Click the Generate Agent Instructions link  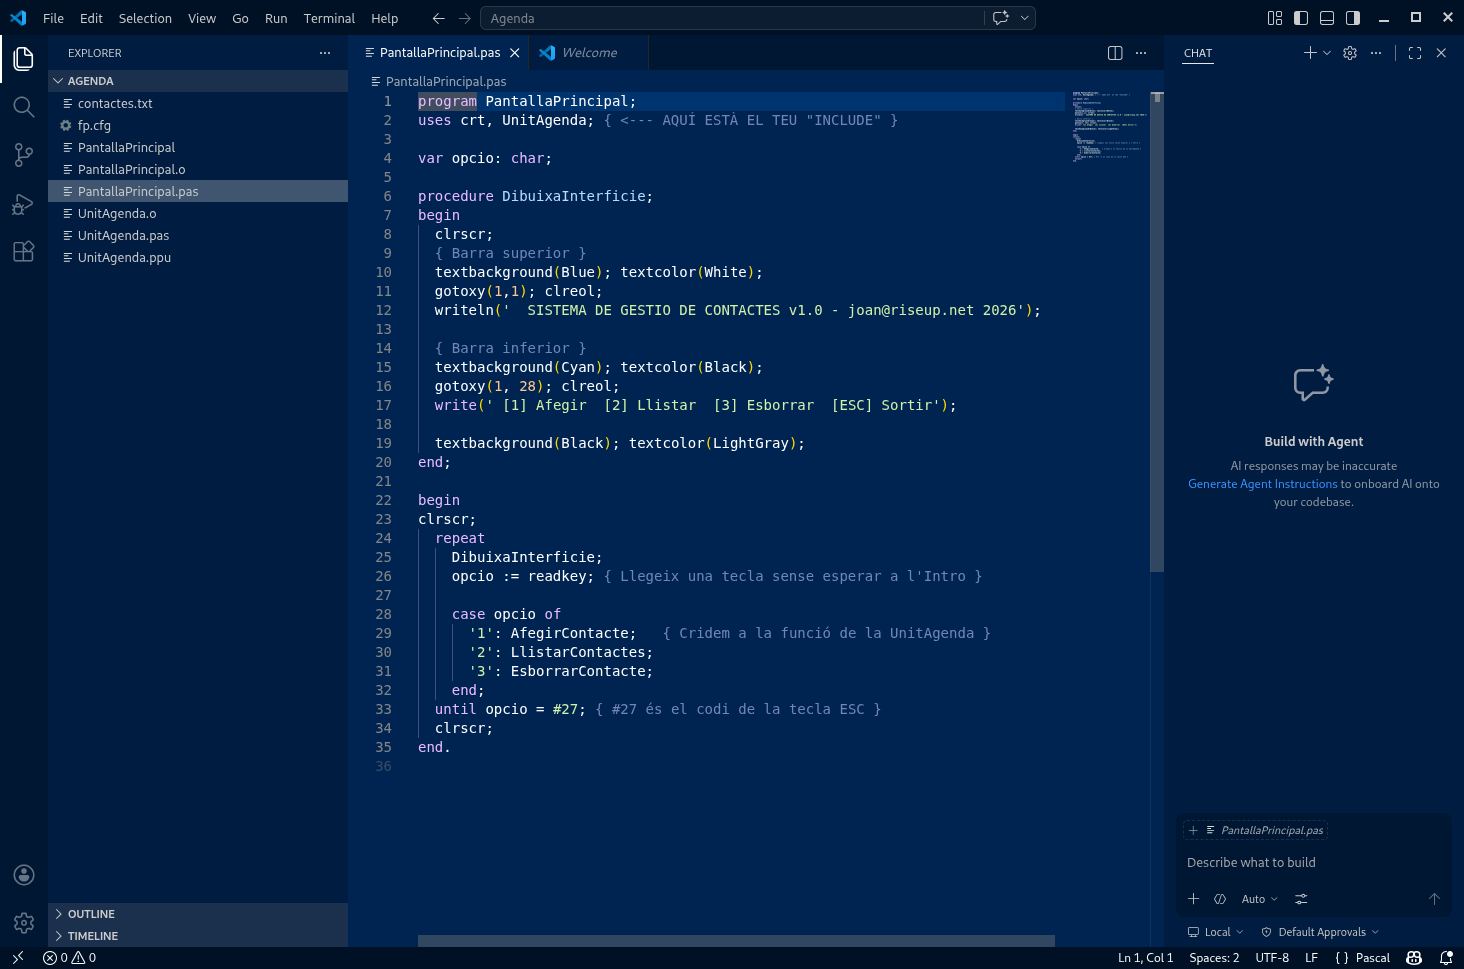coord(1262,483)
